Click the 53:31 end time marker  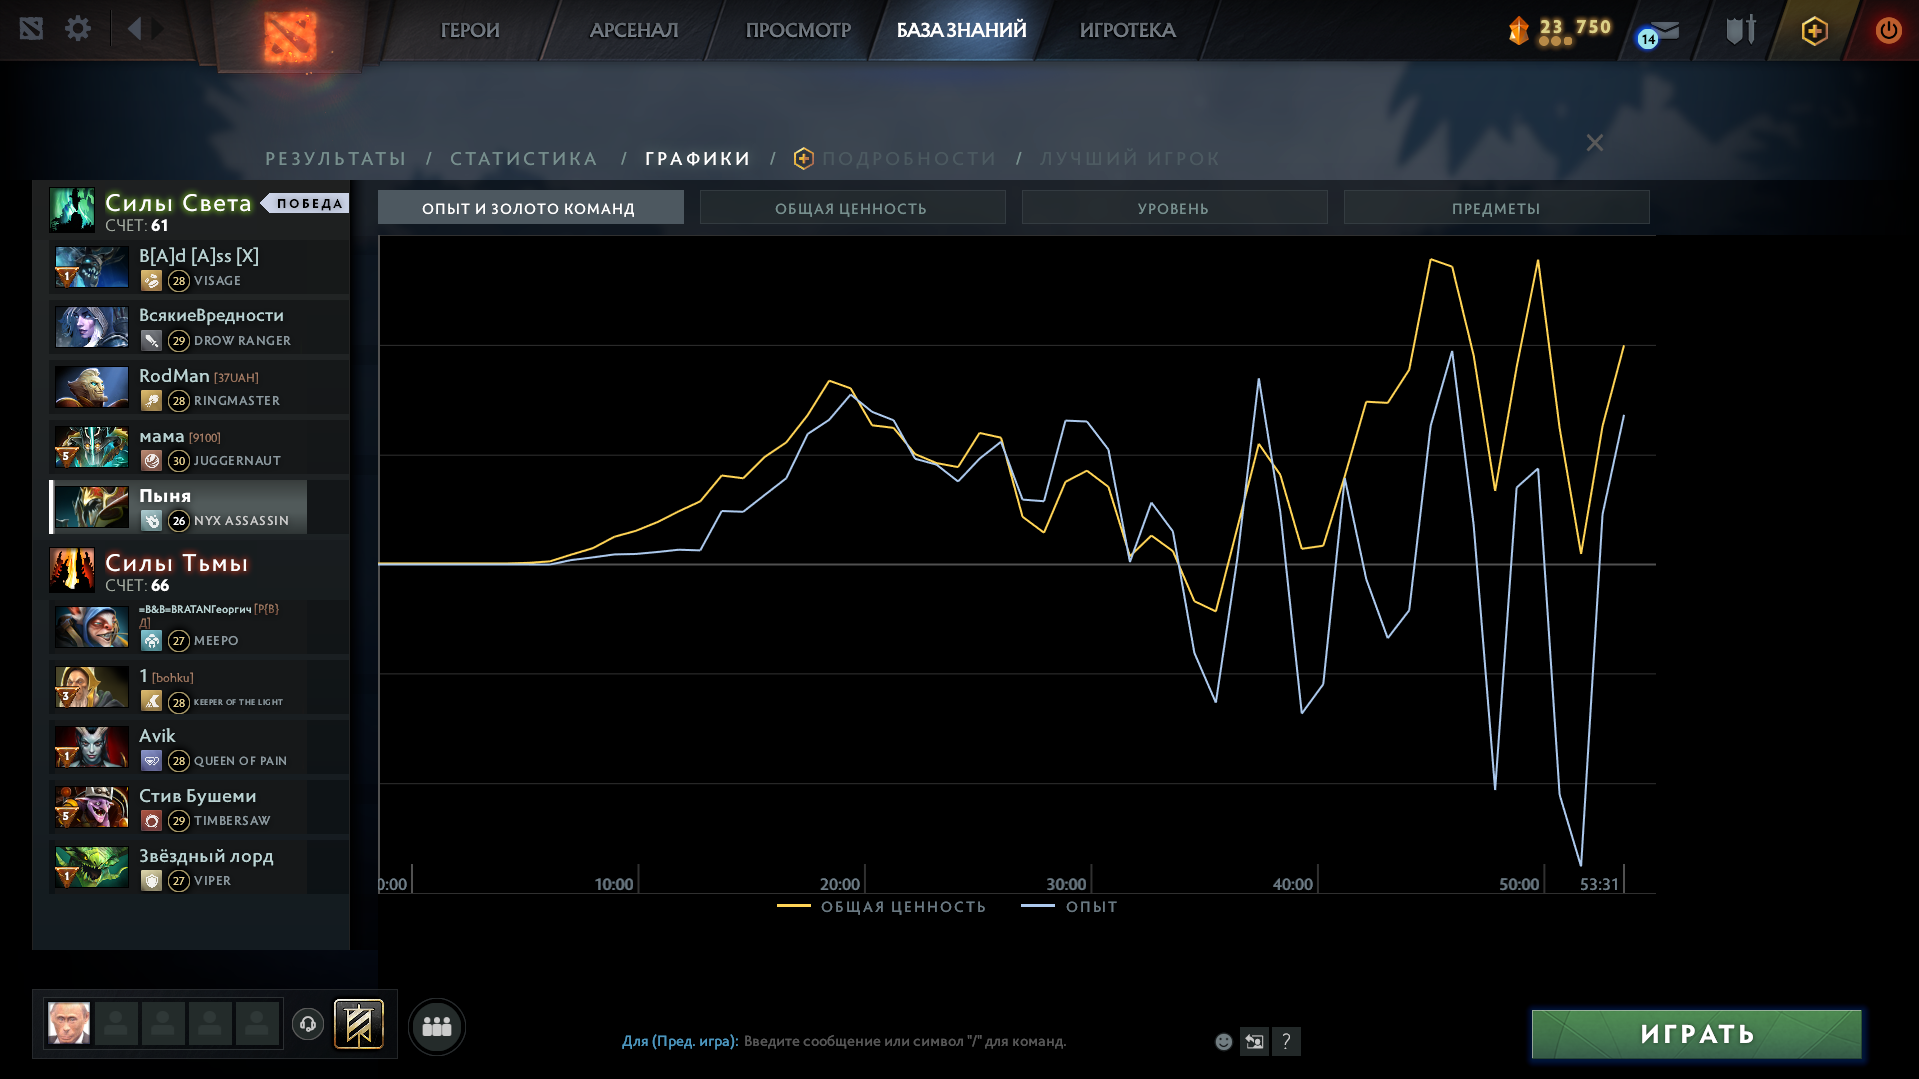[1599, 884]
